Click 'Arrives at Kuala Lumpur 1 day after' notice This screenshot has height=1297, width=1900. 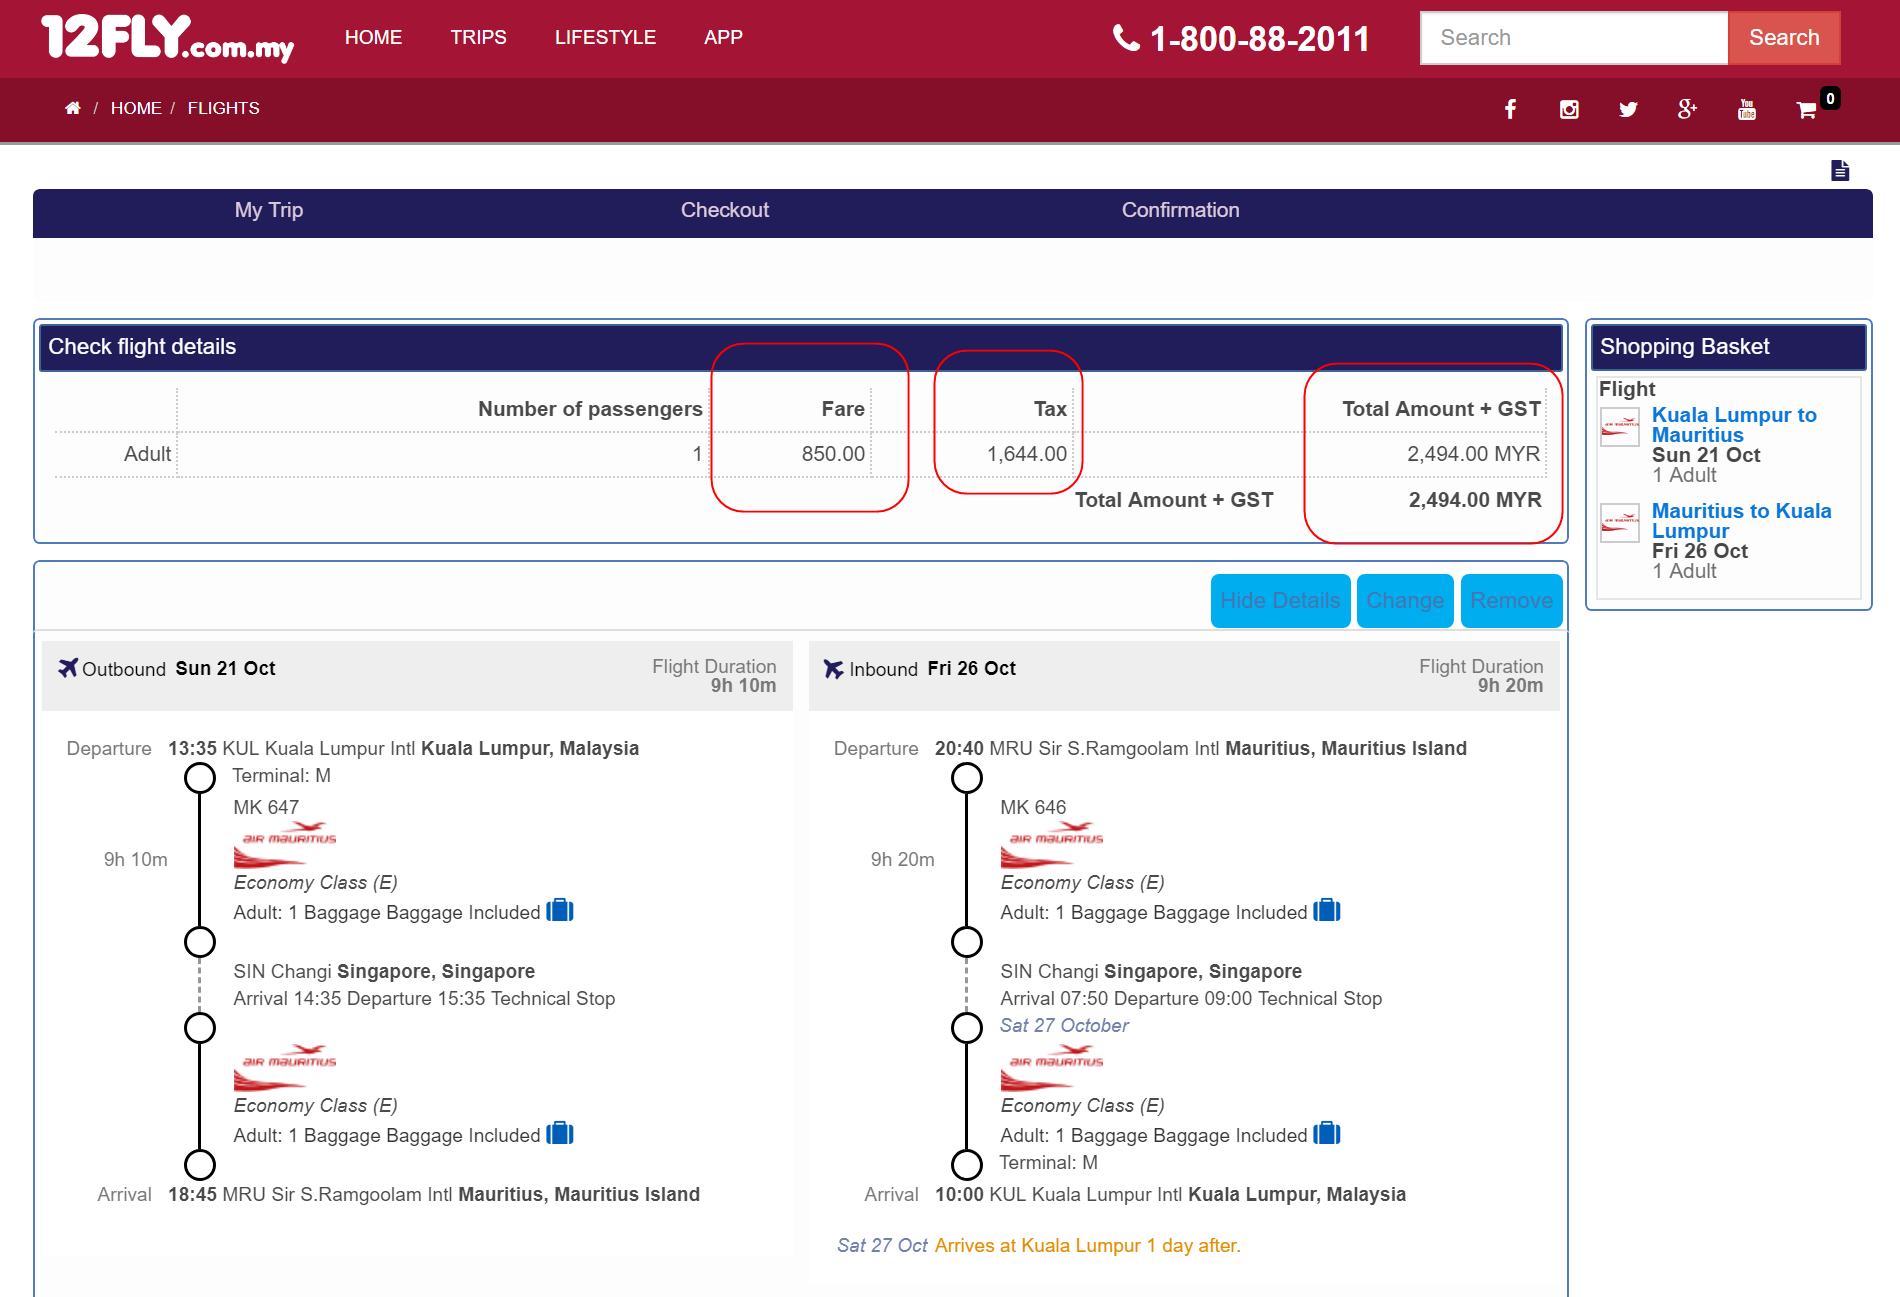click(x=1087, y=1246)
